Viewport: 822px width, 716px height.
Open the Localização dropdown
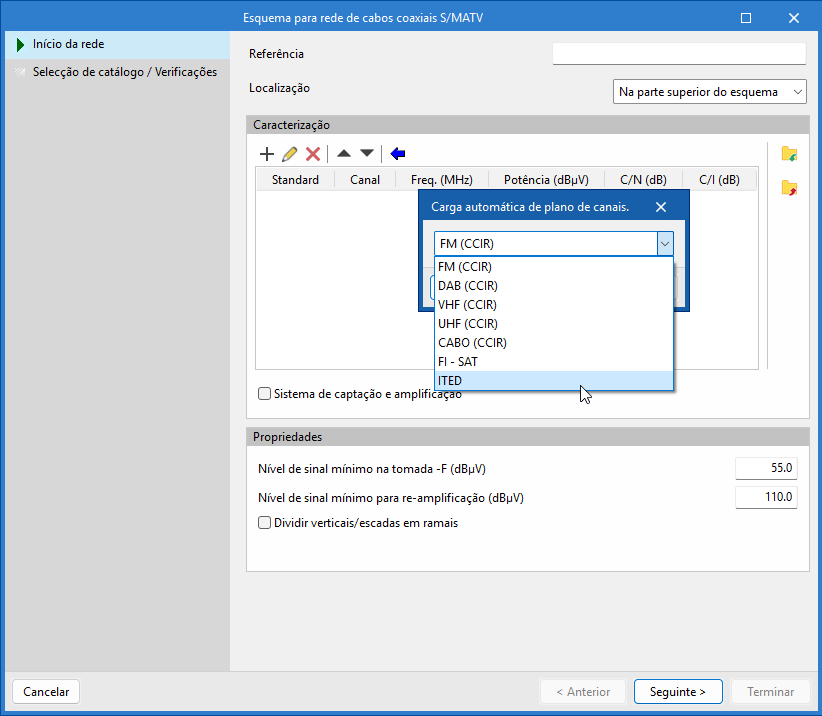click(x=709, y=92)
